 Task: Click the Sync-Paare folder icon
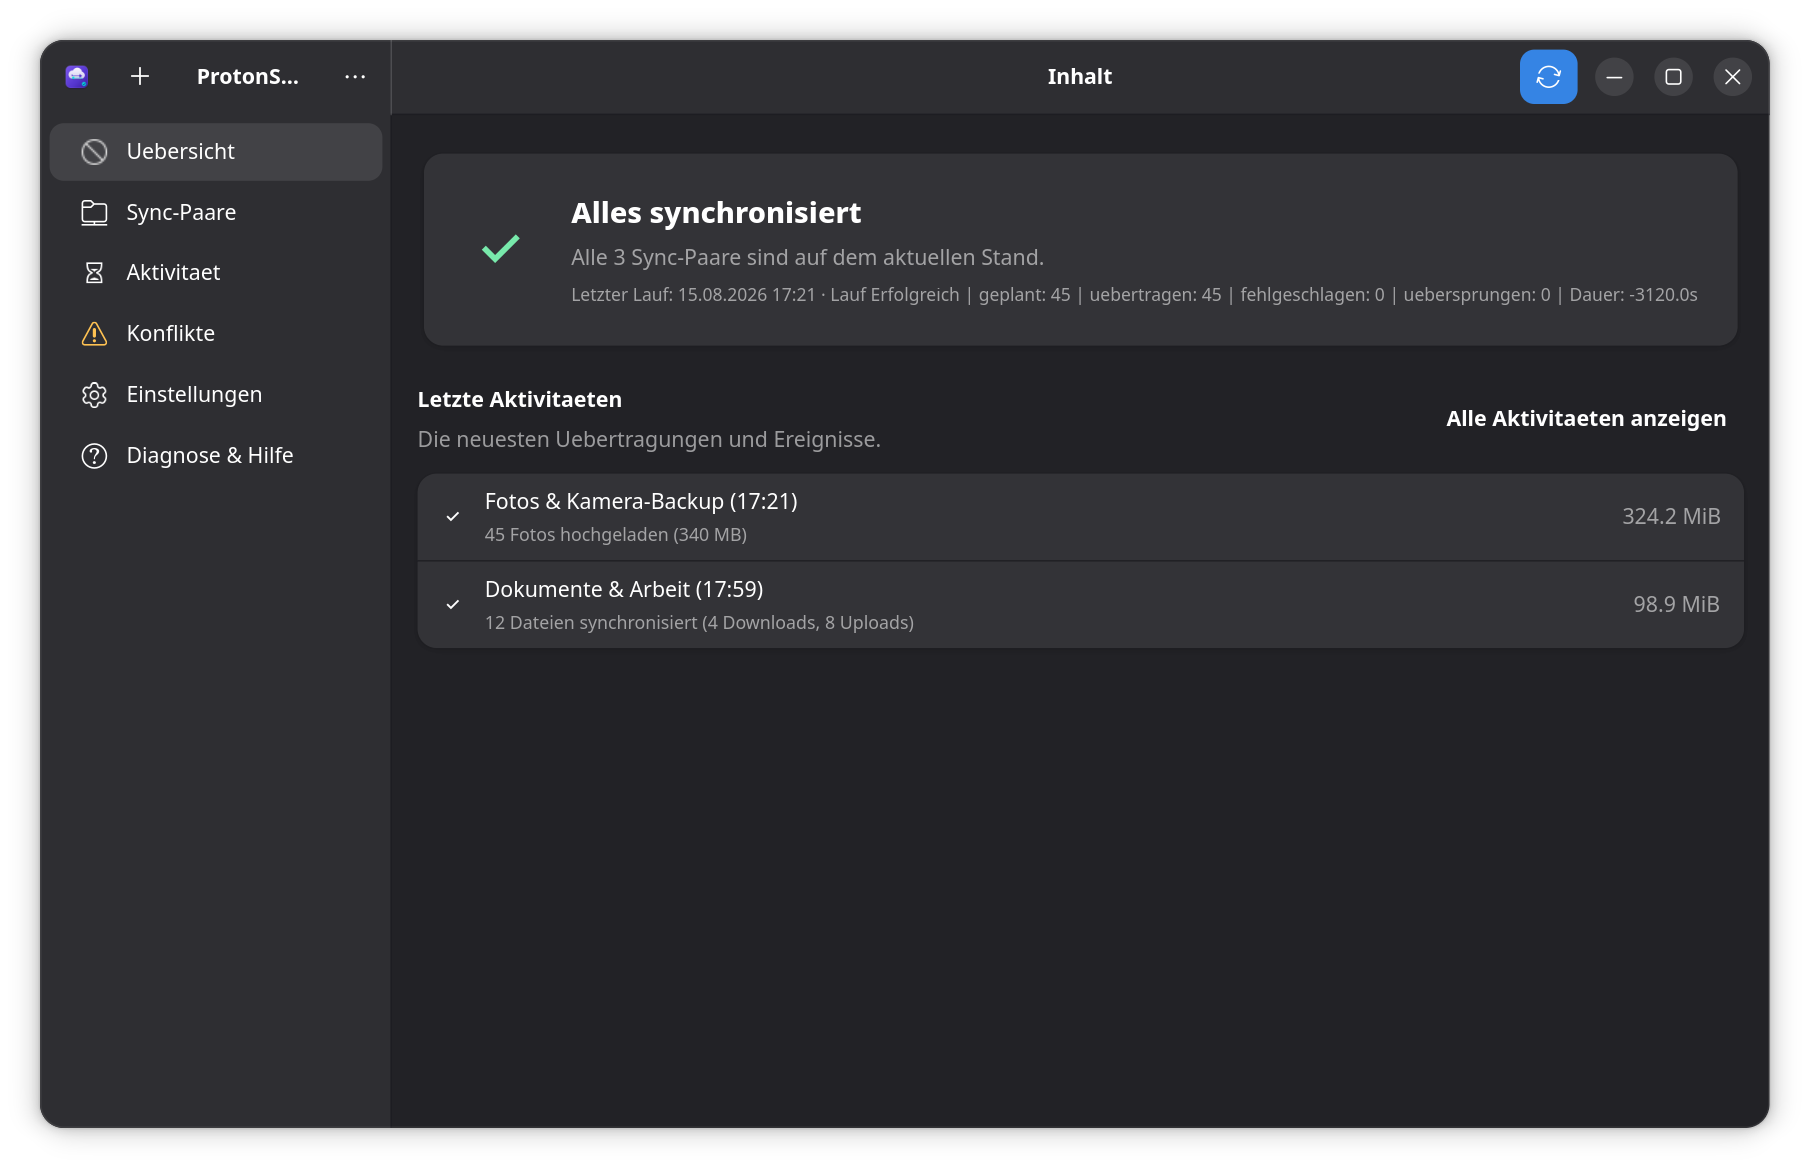click(x=94, y=212)
